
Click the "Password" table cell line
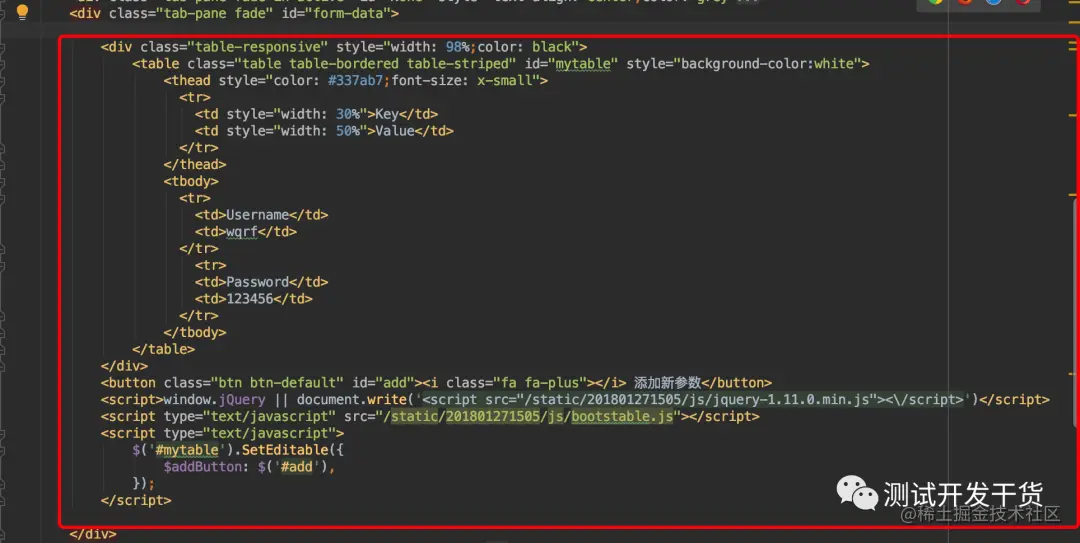click(x=262, y=282)
